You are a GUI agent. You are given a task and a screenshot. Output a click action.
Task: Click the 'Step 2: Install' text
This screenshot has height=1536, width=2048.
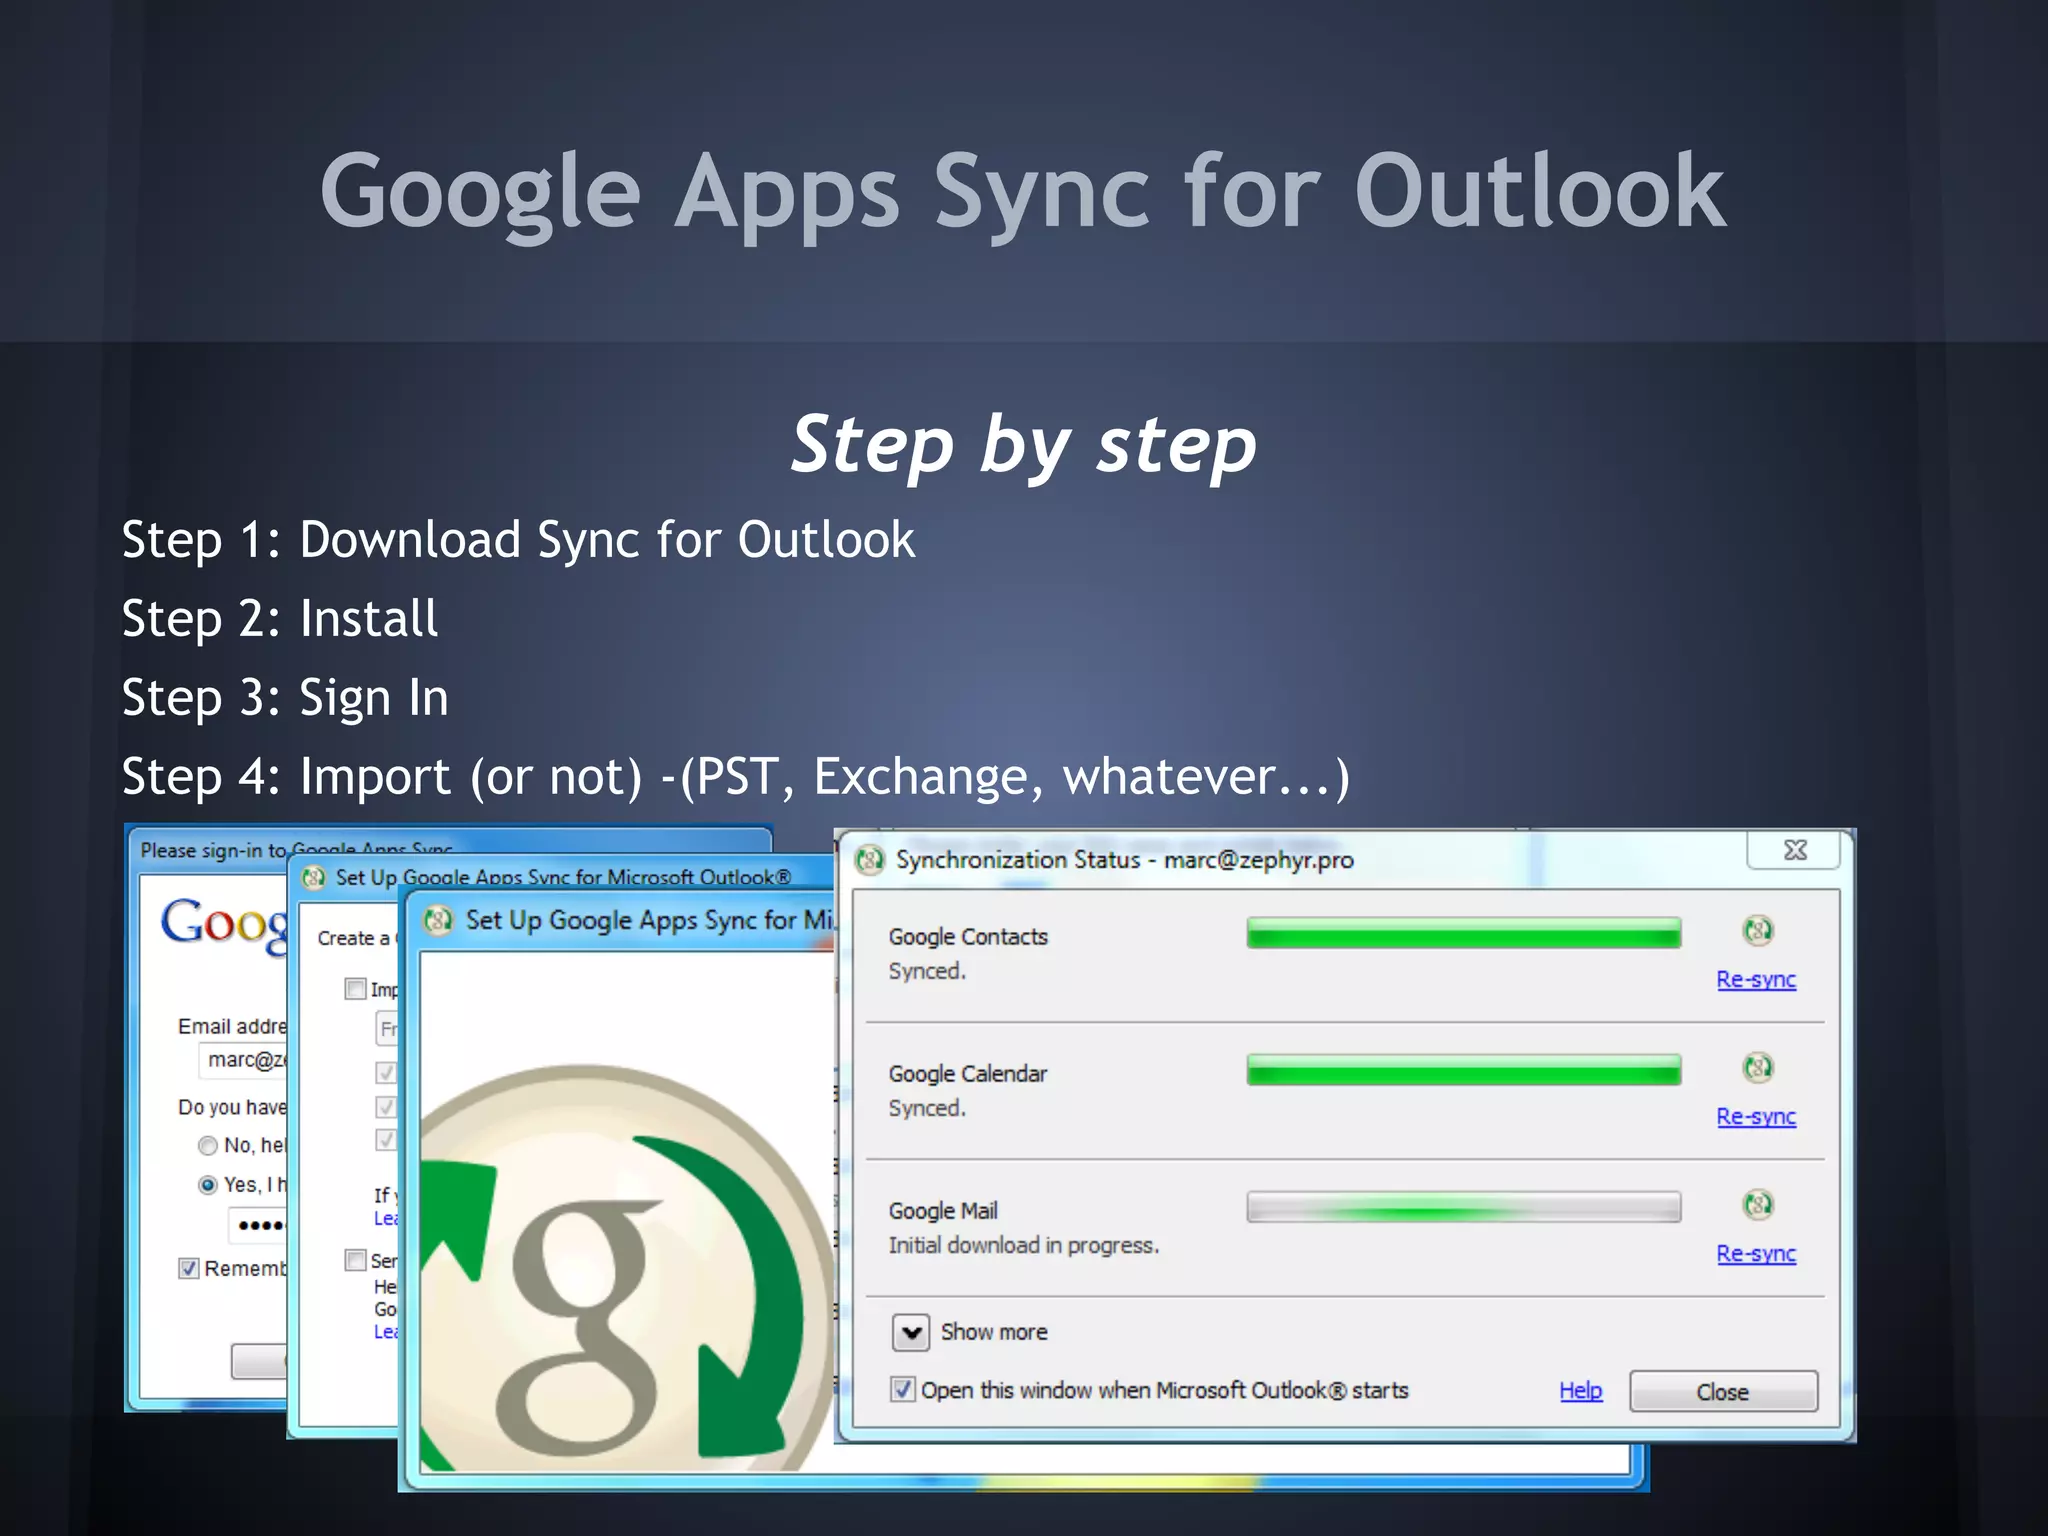point(280,619)
